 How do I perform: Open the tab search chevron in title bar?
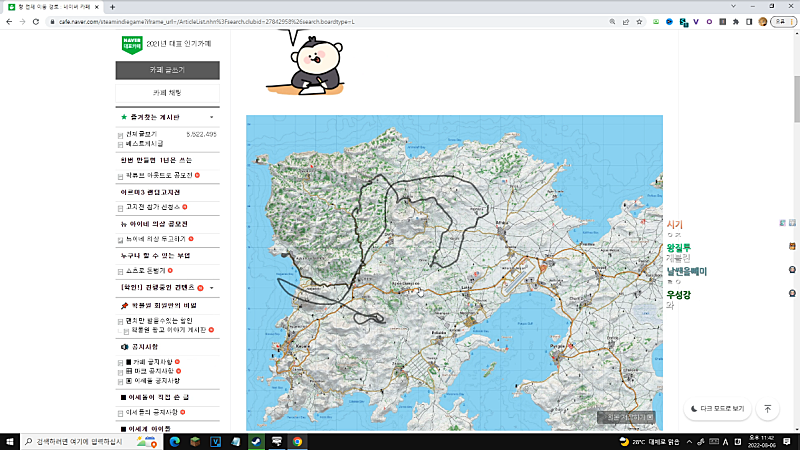click(x=734, y=6)
